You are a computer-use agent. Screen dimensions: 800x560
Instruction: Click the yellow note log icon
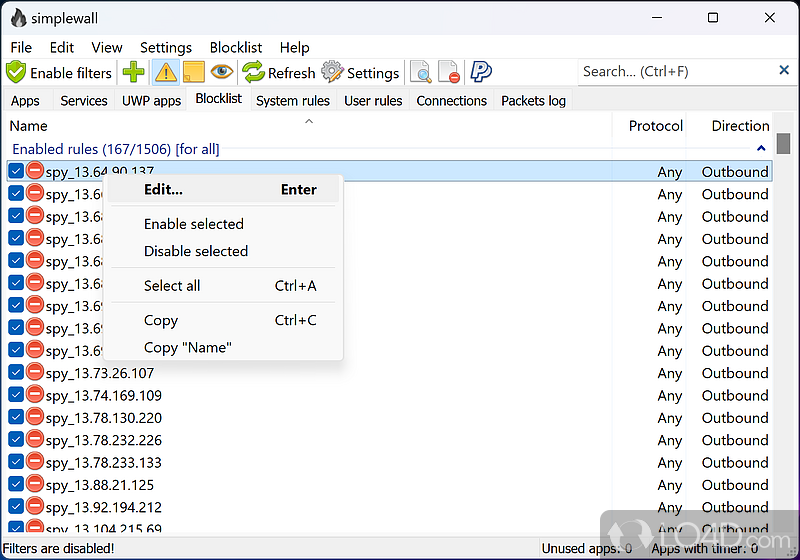point(194,72)
